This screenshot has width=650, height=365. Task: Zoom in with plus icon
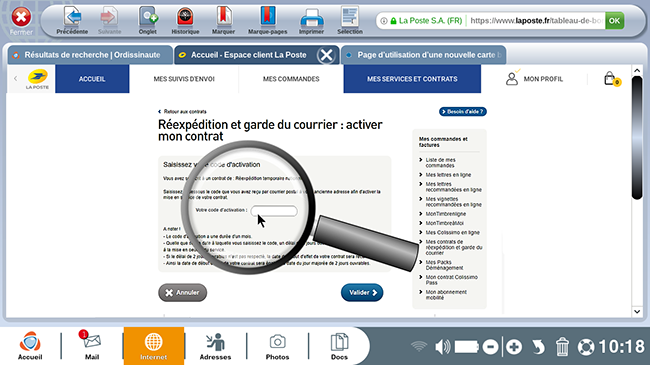[x=514, y=347]
